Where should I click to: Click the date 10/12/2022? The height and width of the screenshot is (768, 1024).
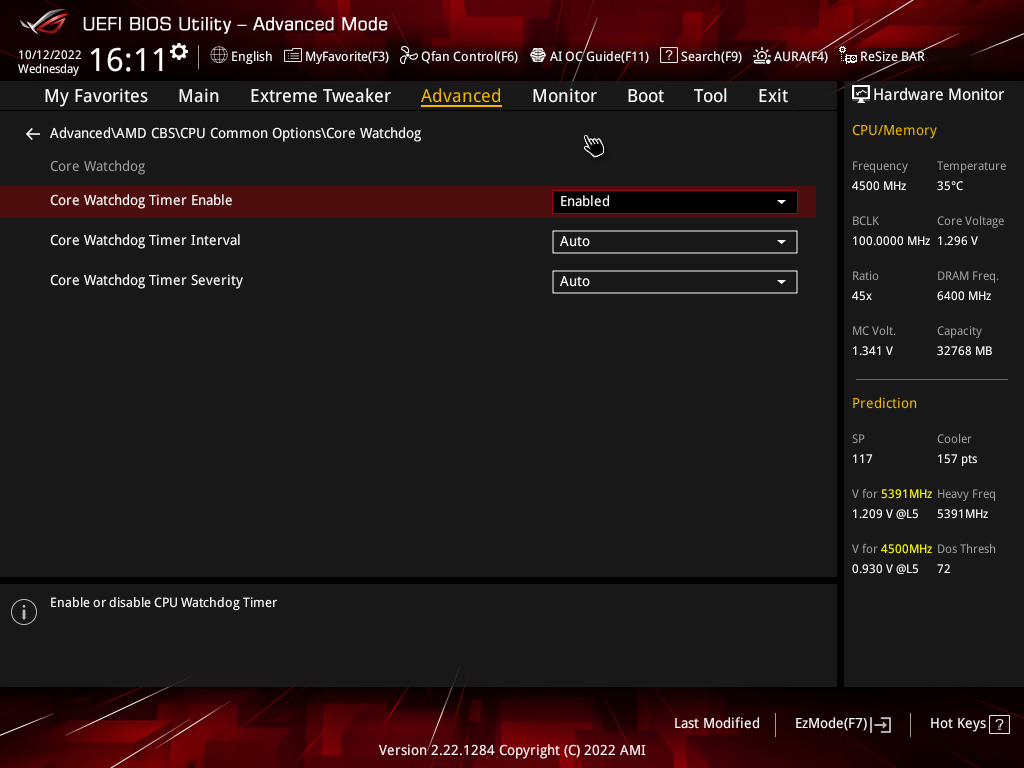tap(50, 55)
